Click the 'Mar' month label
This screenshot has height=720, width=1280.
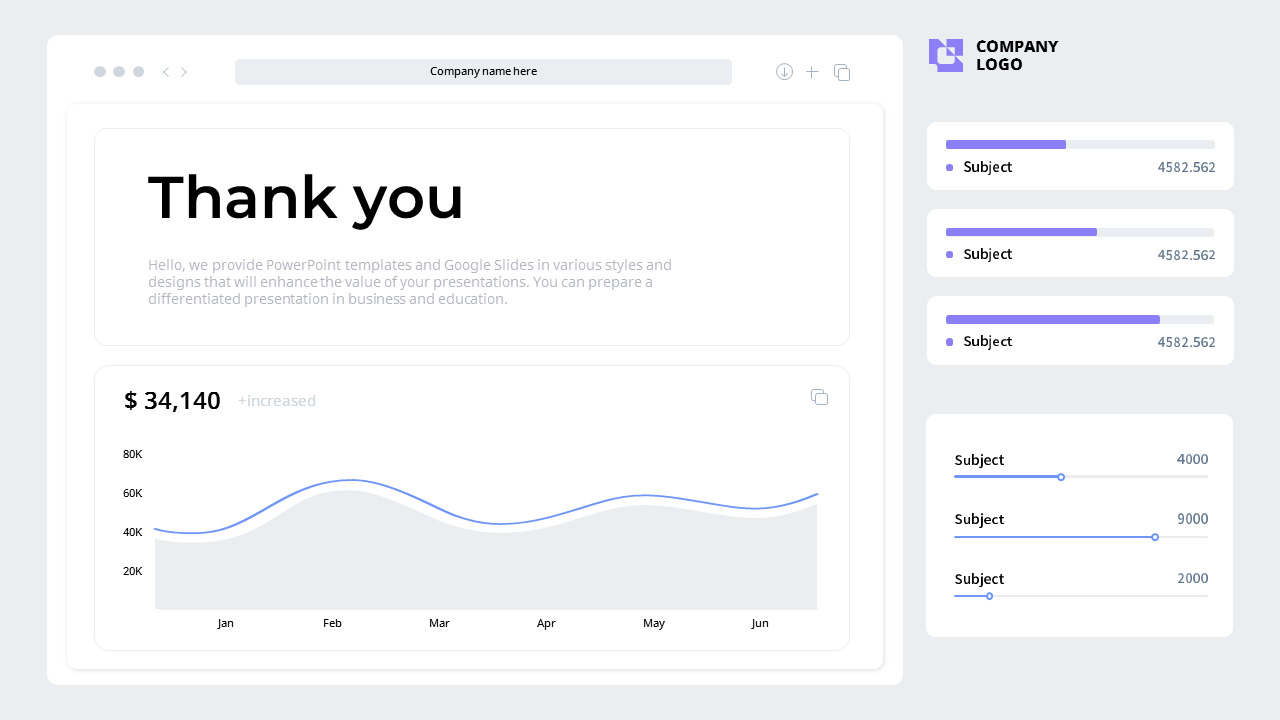(439, 623)
